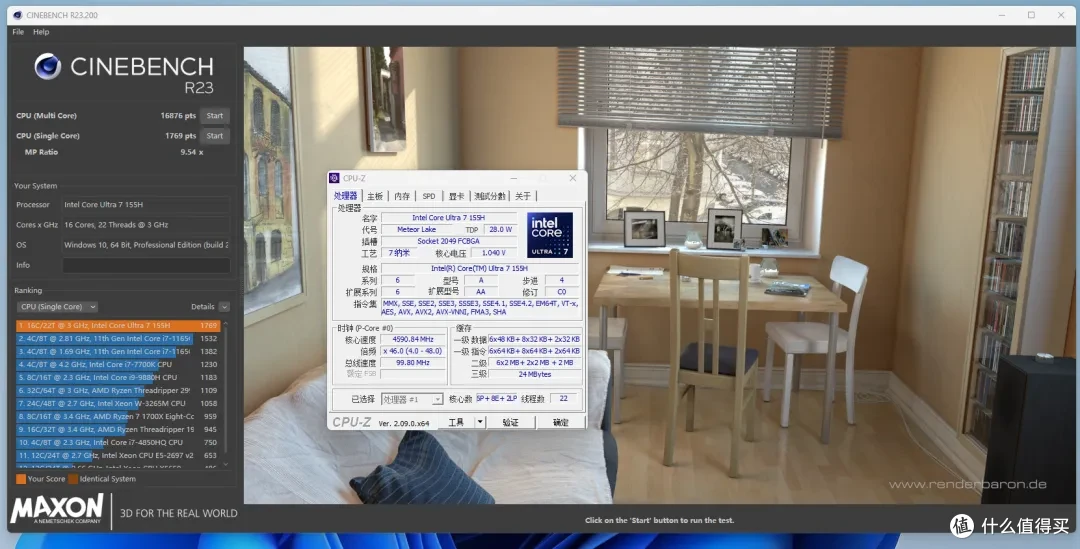The height and width of the screenshot is (549, 1080).
Task: Switch to the 处理器 tab in CPU-Z
Action: point(346,196)
